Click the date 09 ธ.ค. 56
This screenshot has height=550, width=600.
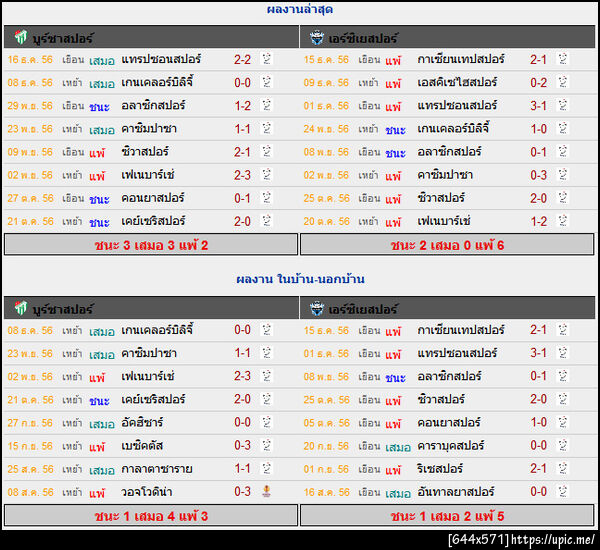[326, 83]
